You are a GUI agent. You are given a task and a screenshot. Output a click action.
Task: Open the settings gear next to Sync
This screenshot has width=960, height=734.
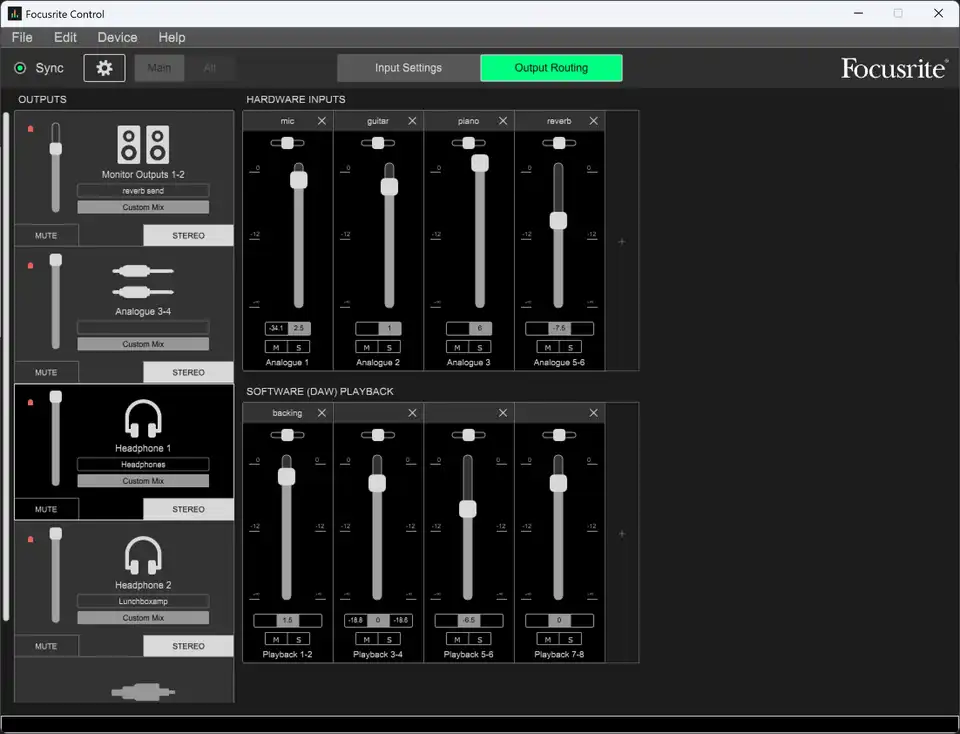pos(106,67)
